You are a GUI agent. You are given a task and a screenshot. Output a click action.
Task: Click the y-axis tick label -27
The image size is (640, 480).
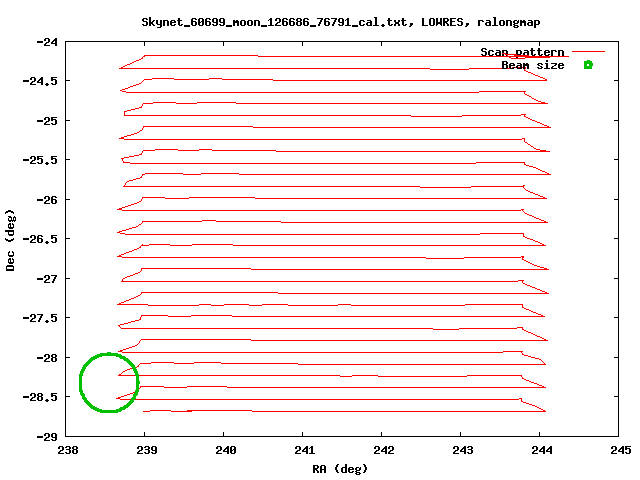point(47,279)
